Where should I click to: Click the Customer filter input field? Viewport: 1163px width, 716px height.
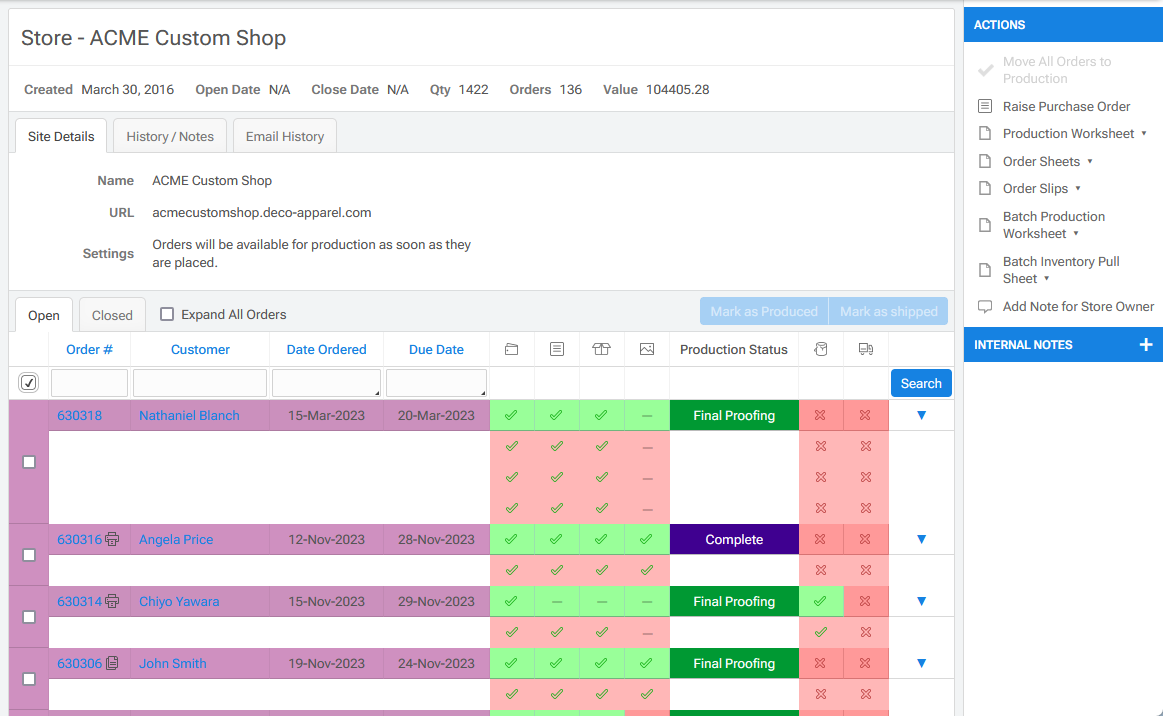click(x=200, y=383)
